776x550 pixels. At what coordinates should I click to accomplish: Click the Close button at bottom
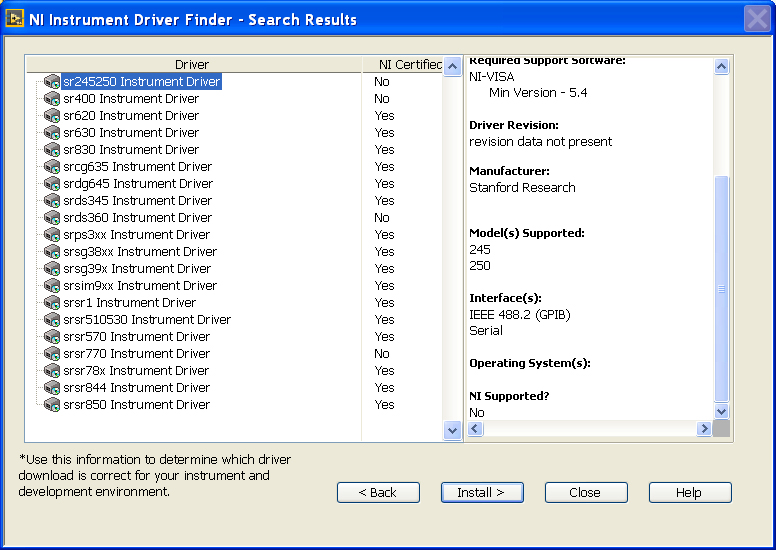pos(586,492)
